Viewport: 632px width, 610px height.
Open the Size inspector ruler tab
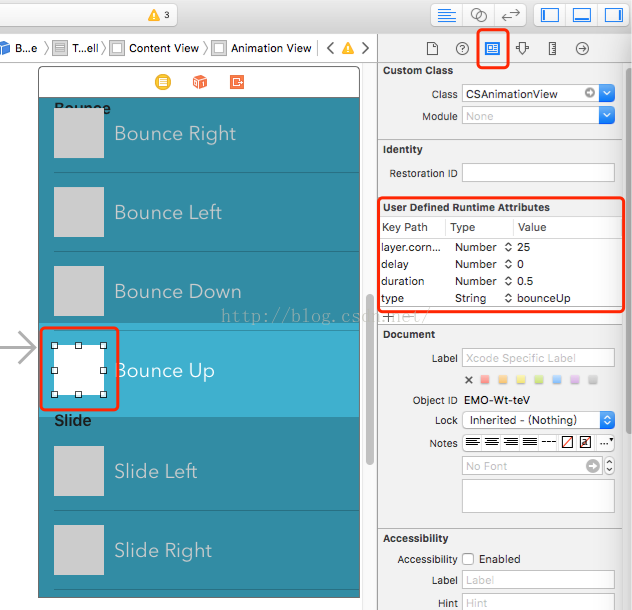(x=552, y=49)
